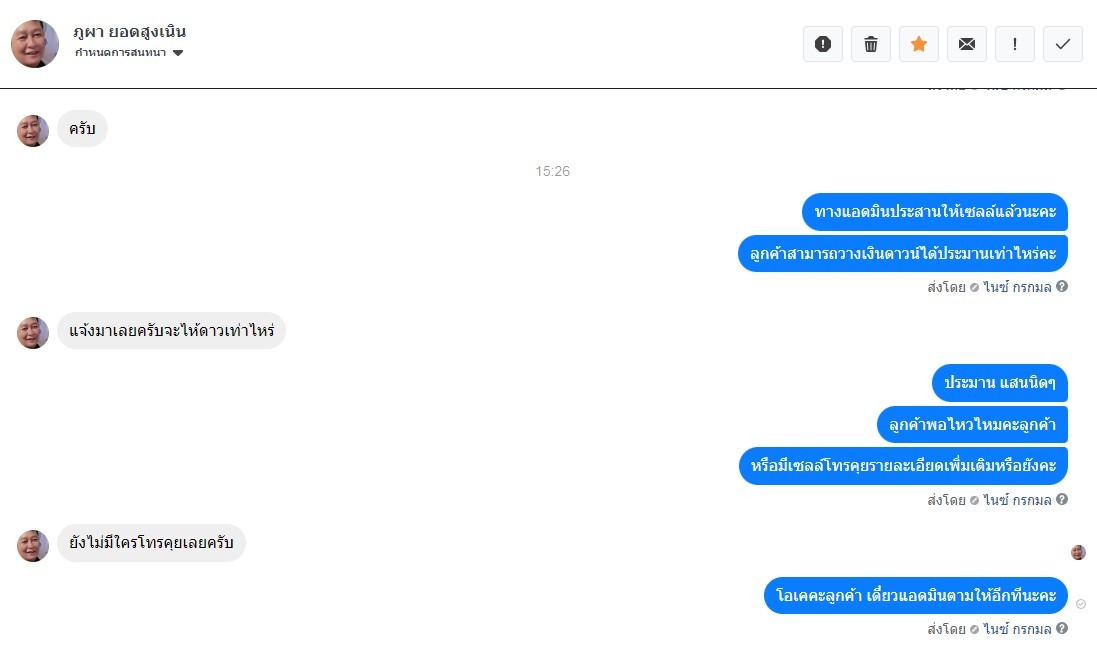
Task: Select sender avatar beside ครับ message
Action: click(33, 131)
